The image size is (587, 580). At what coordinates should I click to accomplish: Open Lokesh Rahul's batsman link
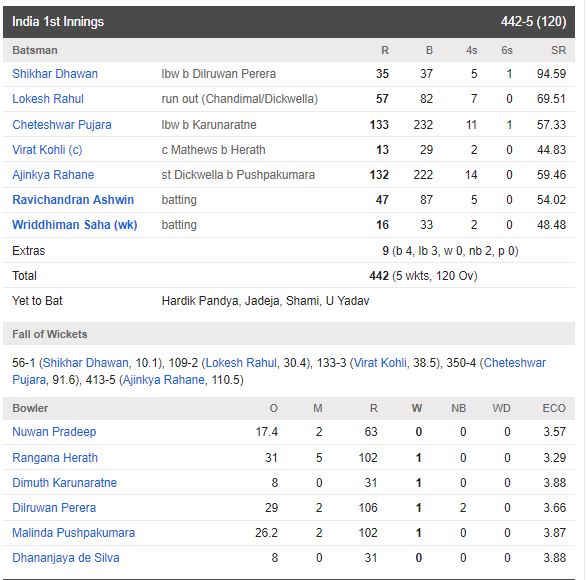pyautogui.click(x=48, y=99)
